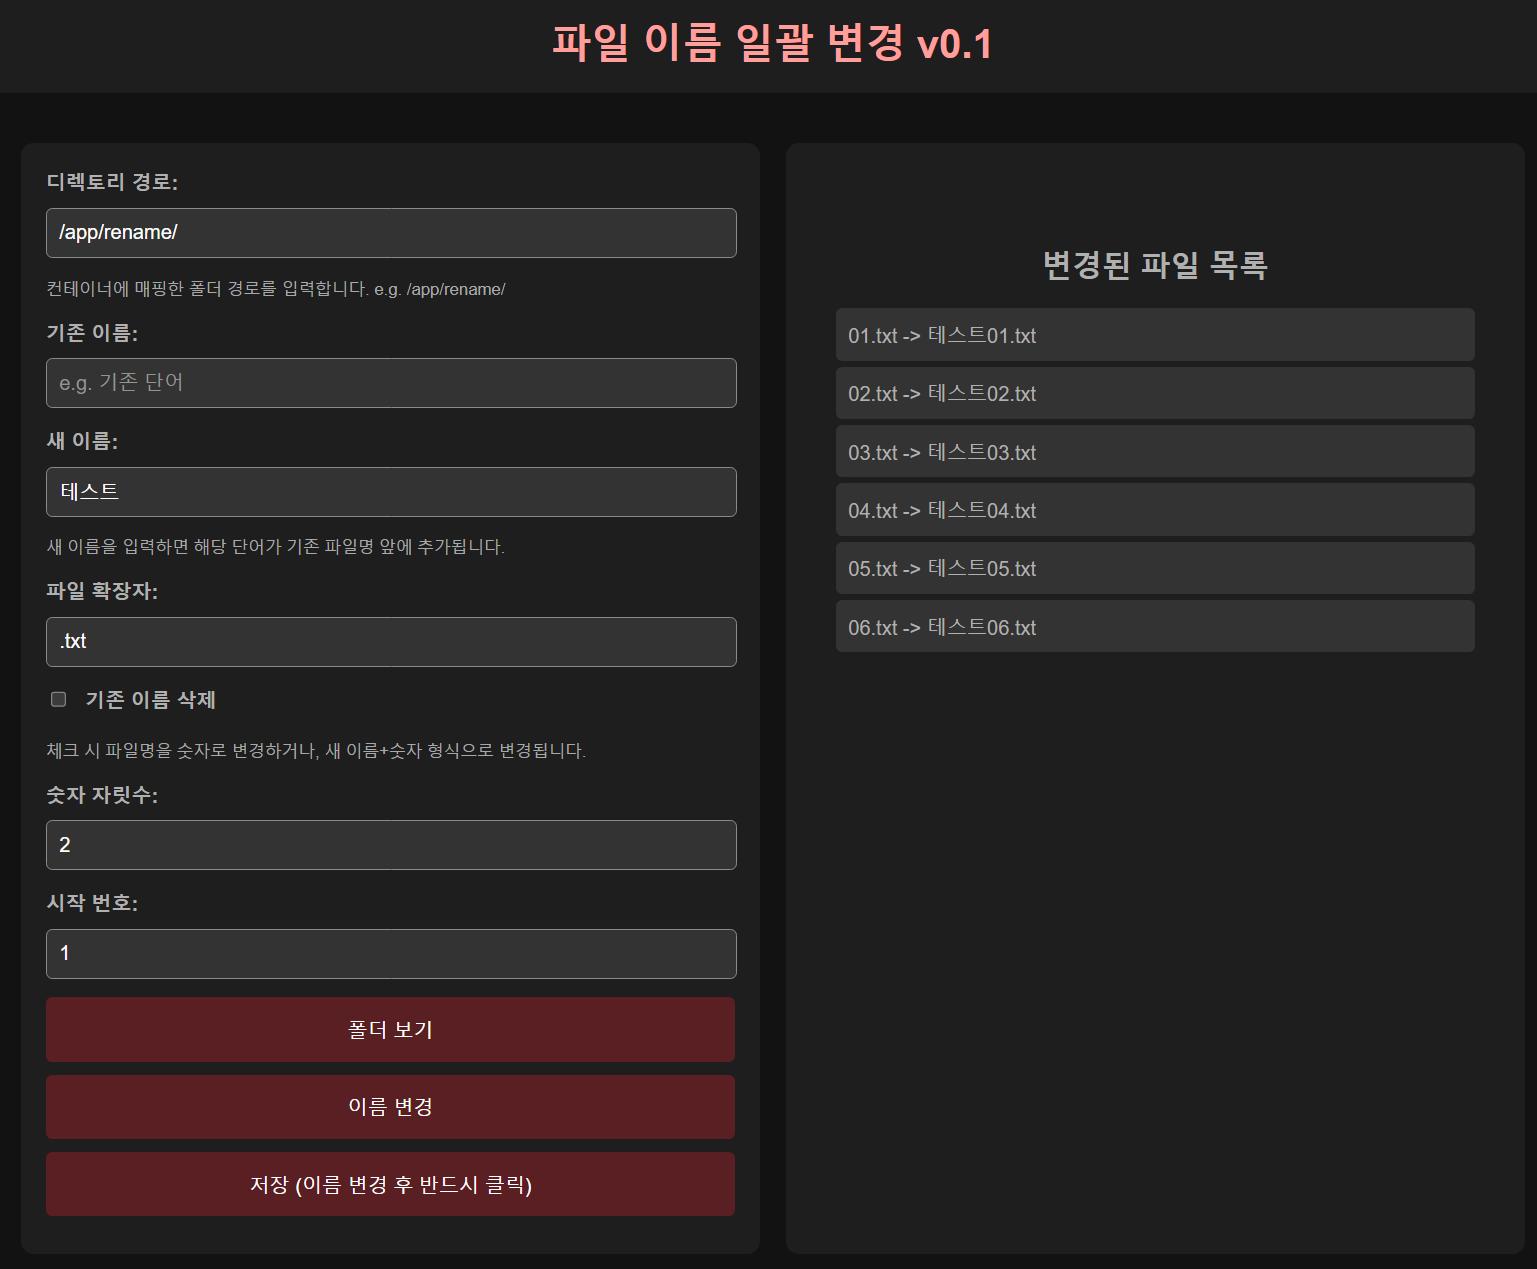The height and width of the screenshot is (1269, 1537).
Task: Click the 06.txt -> 테스트06.txt list item
Action: [1155, 627]
